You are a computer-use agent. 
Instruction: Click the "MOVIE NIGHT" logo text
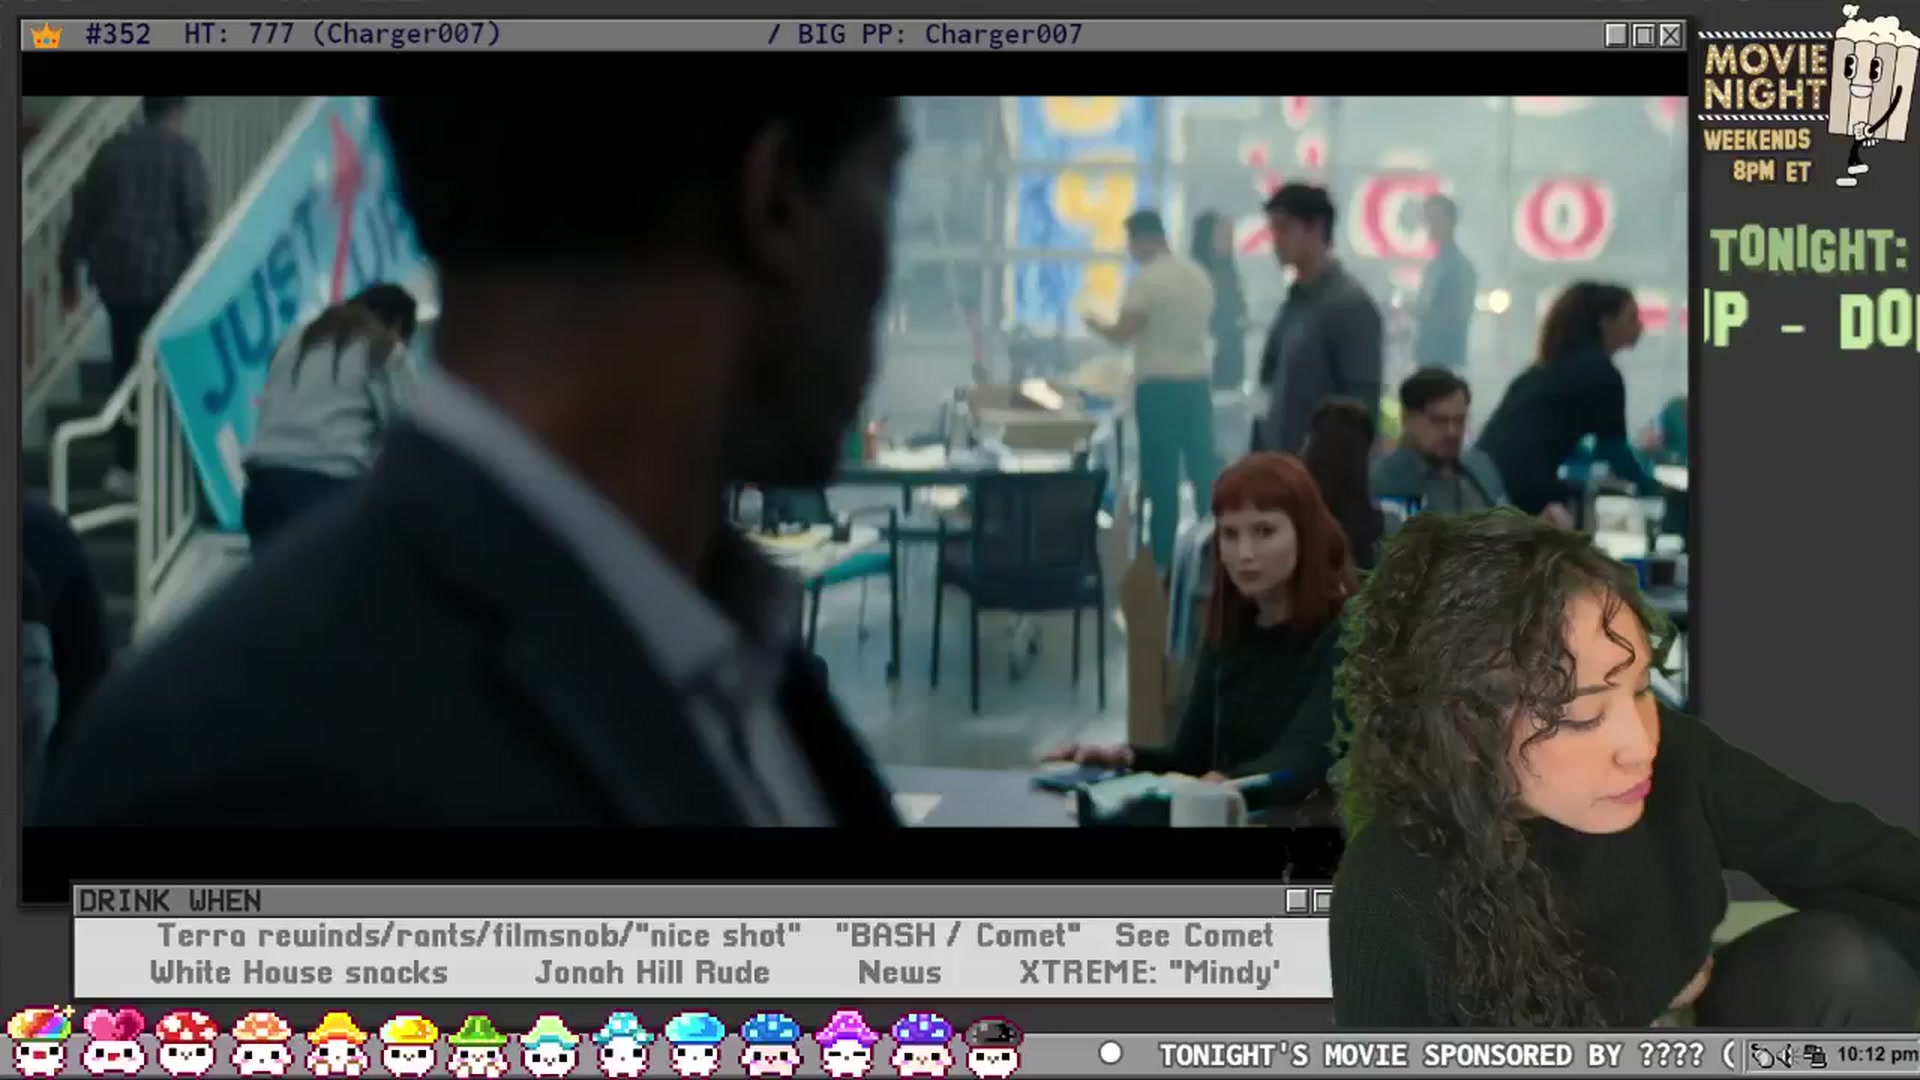(x=1766, y=76)
